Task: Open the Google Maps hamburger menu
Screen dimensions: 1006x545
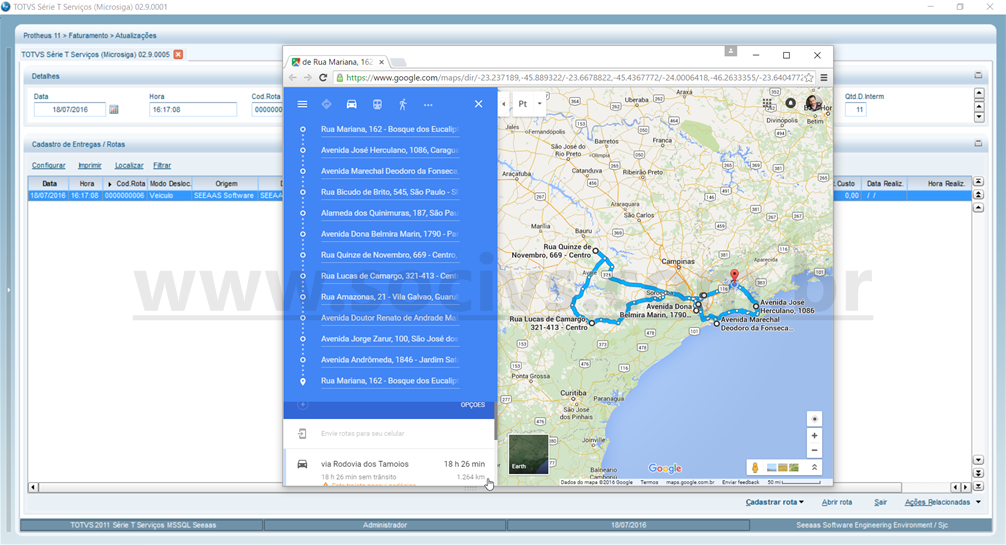Action: [302, 104]
